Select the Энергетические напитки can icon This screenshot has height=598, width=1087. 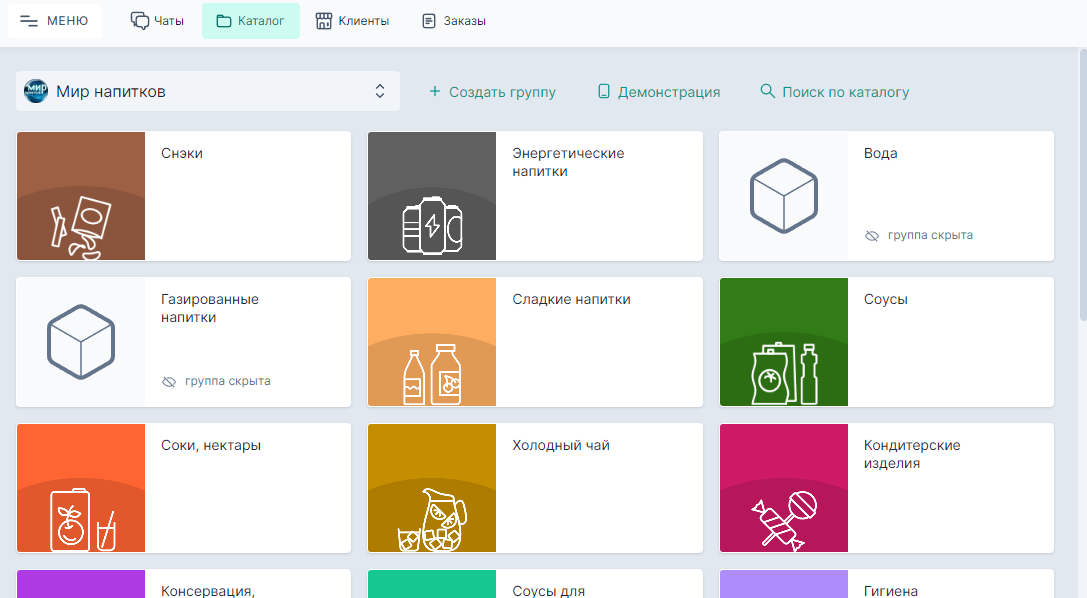[432, 225]
